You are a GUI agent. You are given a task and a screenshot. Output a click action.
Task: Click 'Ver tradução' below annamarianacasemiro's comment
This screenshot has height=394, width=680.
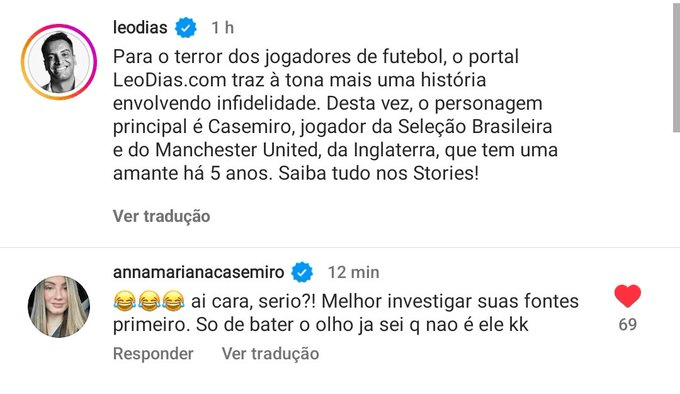click(271, 354)
